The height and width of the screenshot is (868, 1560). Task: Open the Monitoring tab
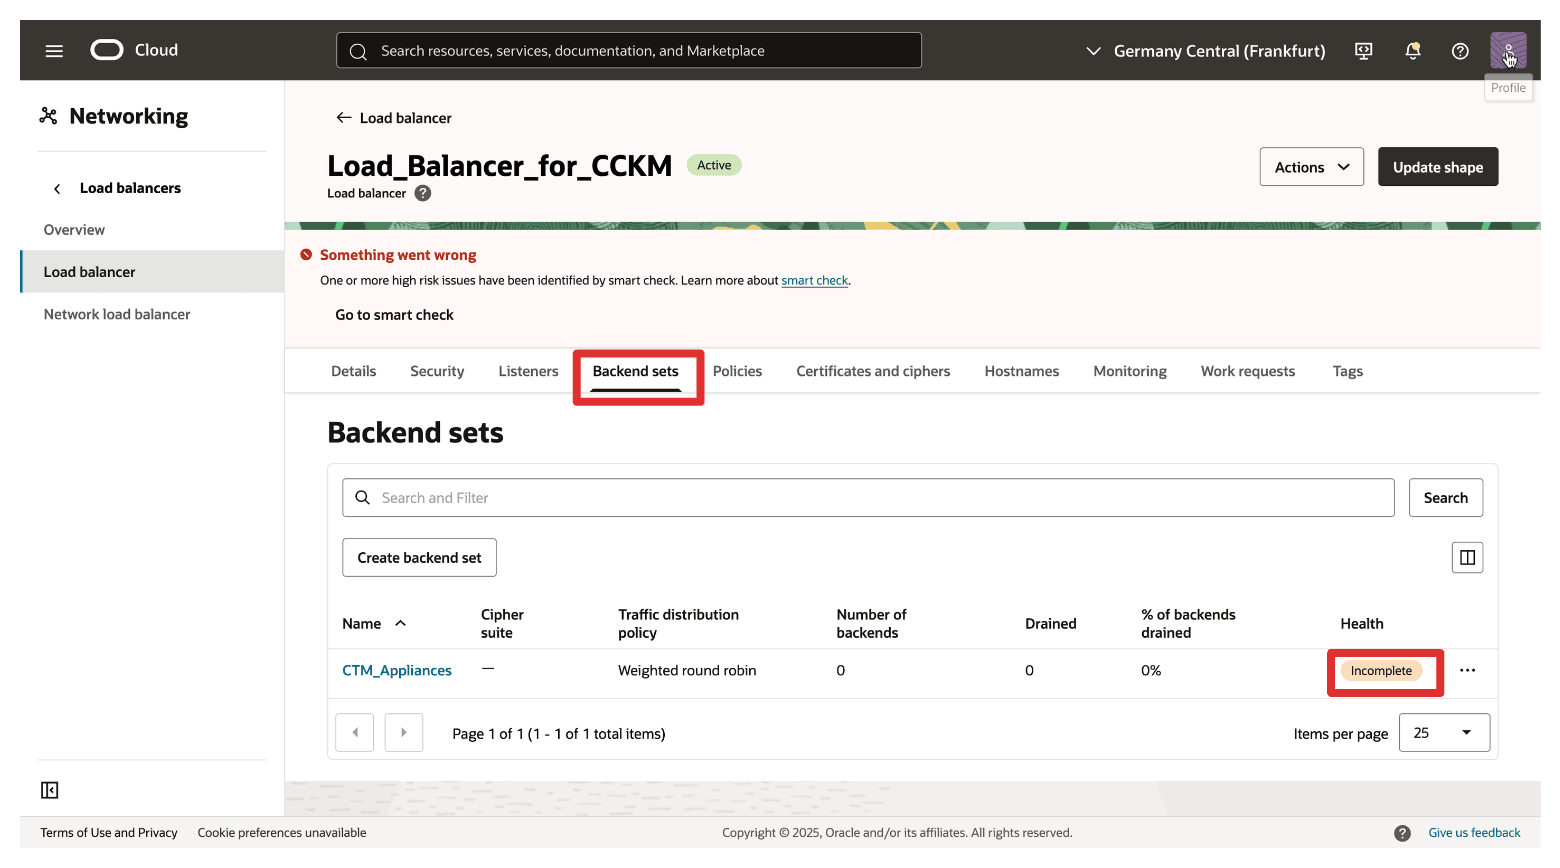pos(1130,371)
